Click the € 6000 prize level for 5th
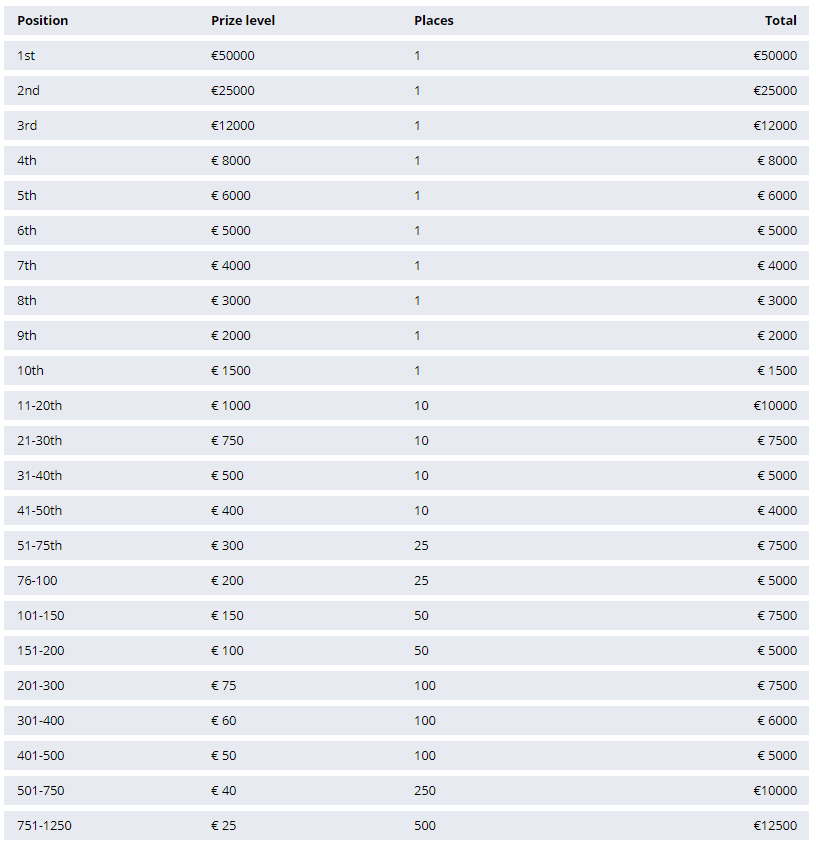This screenshot has height=847, width=816. [x=231, y=196]
